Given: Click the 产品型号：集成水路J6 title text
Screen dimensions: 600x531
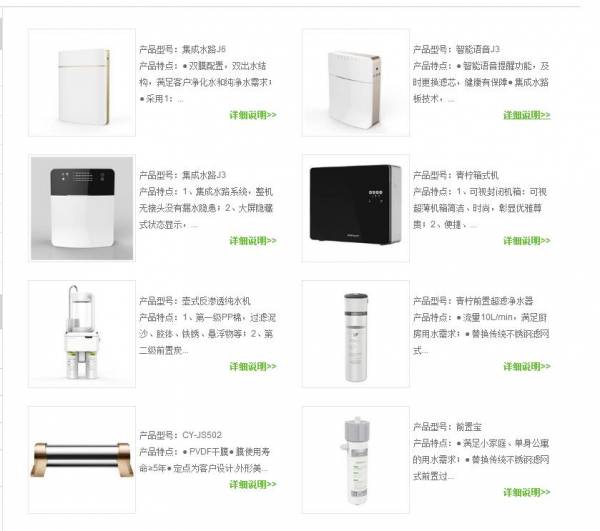Looking at the screenshot, I should coord(183,49).
